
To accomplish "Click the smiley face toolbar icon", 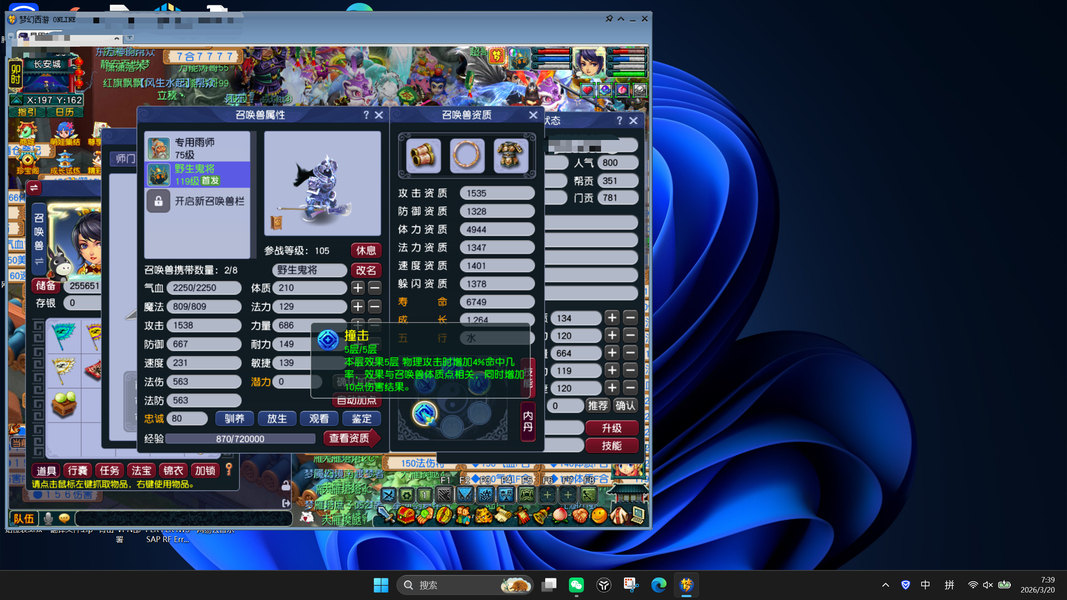I will (x=599, y=516).
